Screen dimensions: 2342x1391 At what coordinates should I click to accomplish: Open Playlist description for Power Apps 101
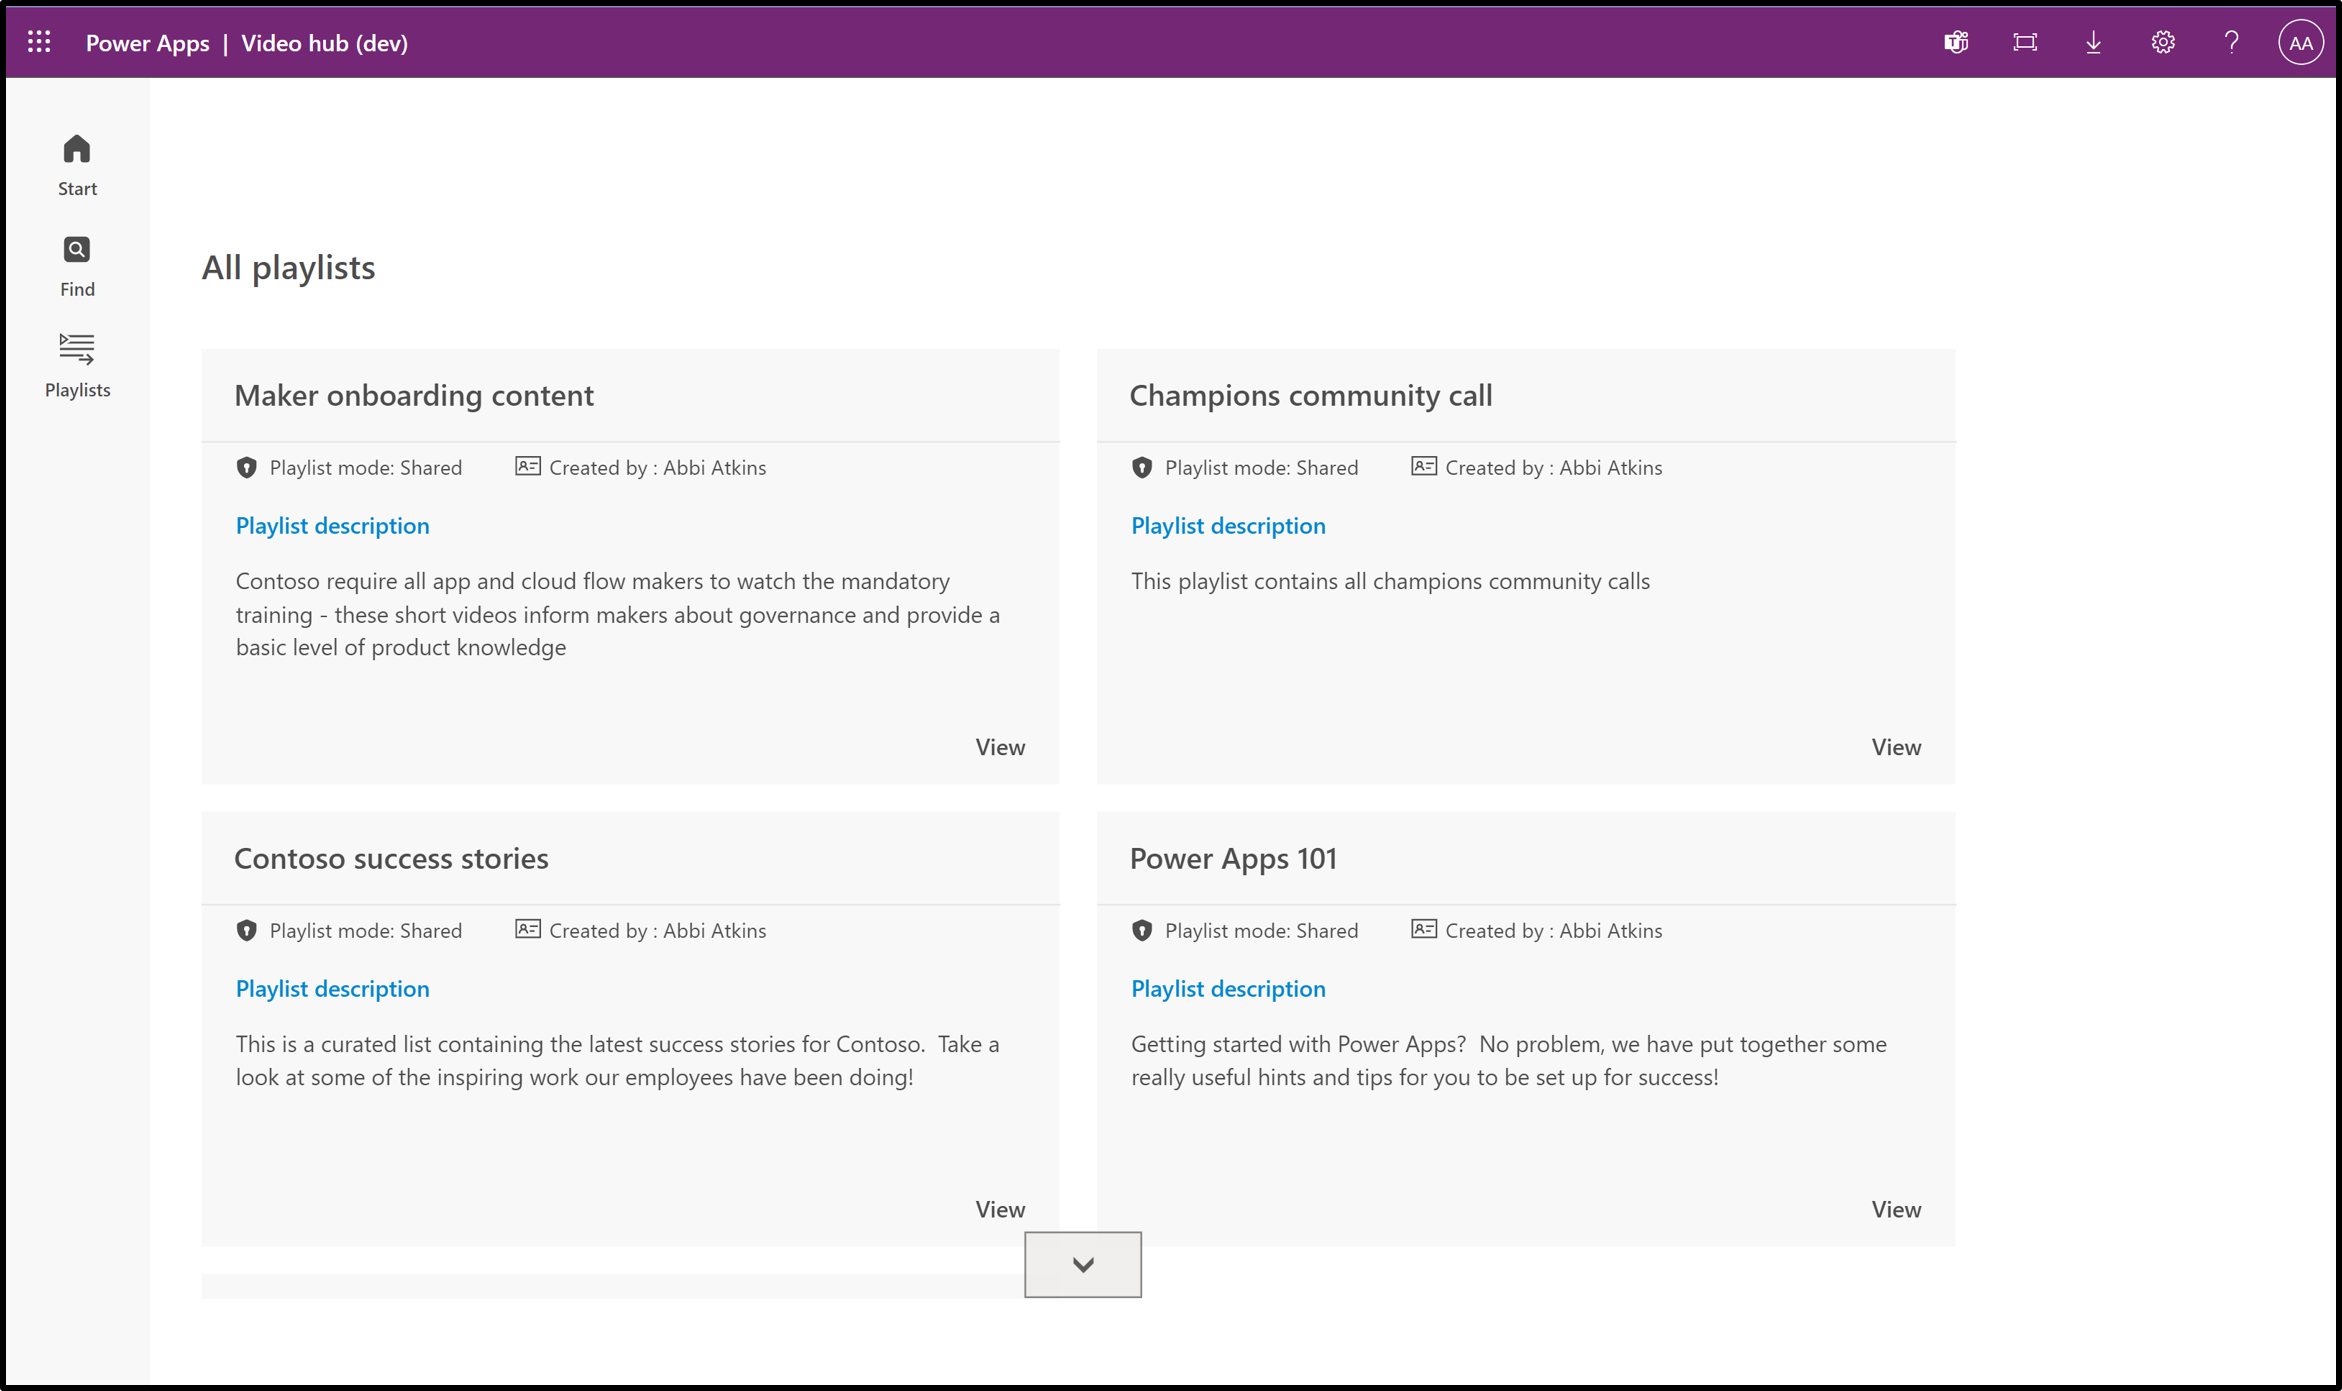click(1226, 987)
